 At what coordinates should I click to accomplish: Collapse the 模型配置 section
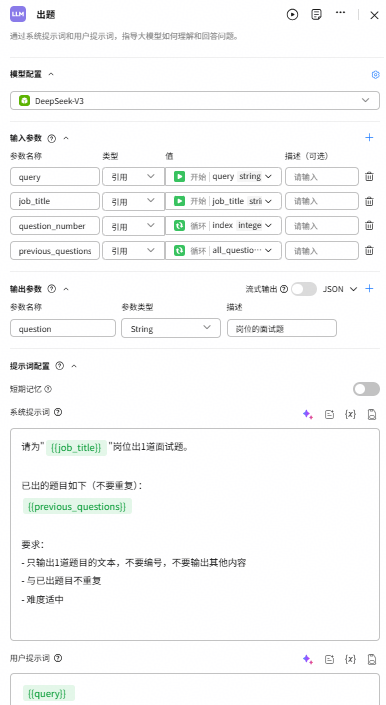pyautogui.click(x=51, y=74)
